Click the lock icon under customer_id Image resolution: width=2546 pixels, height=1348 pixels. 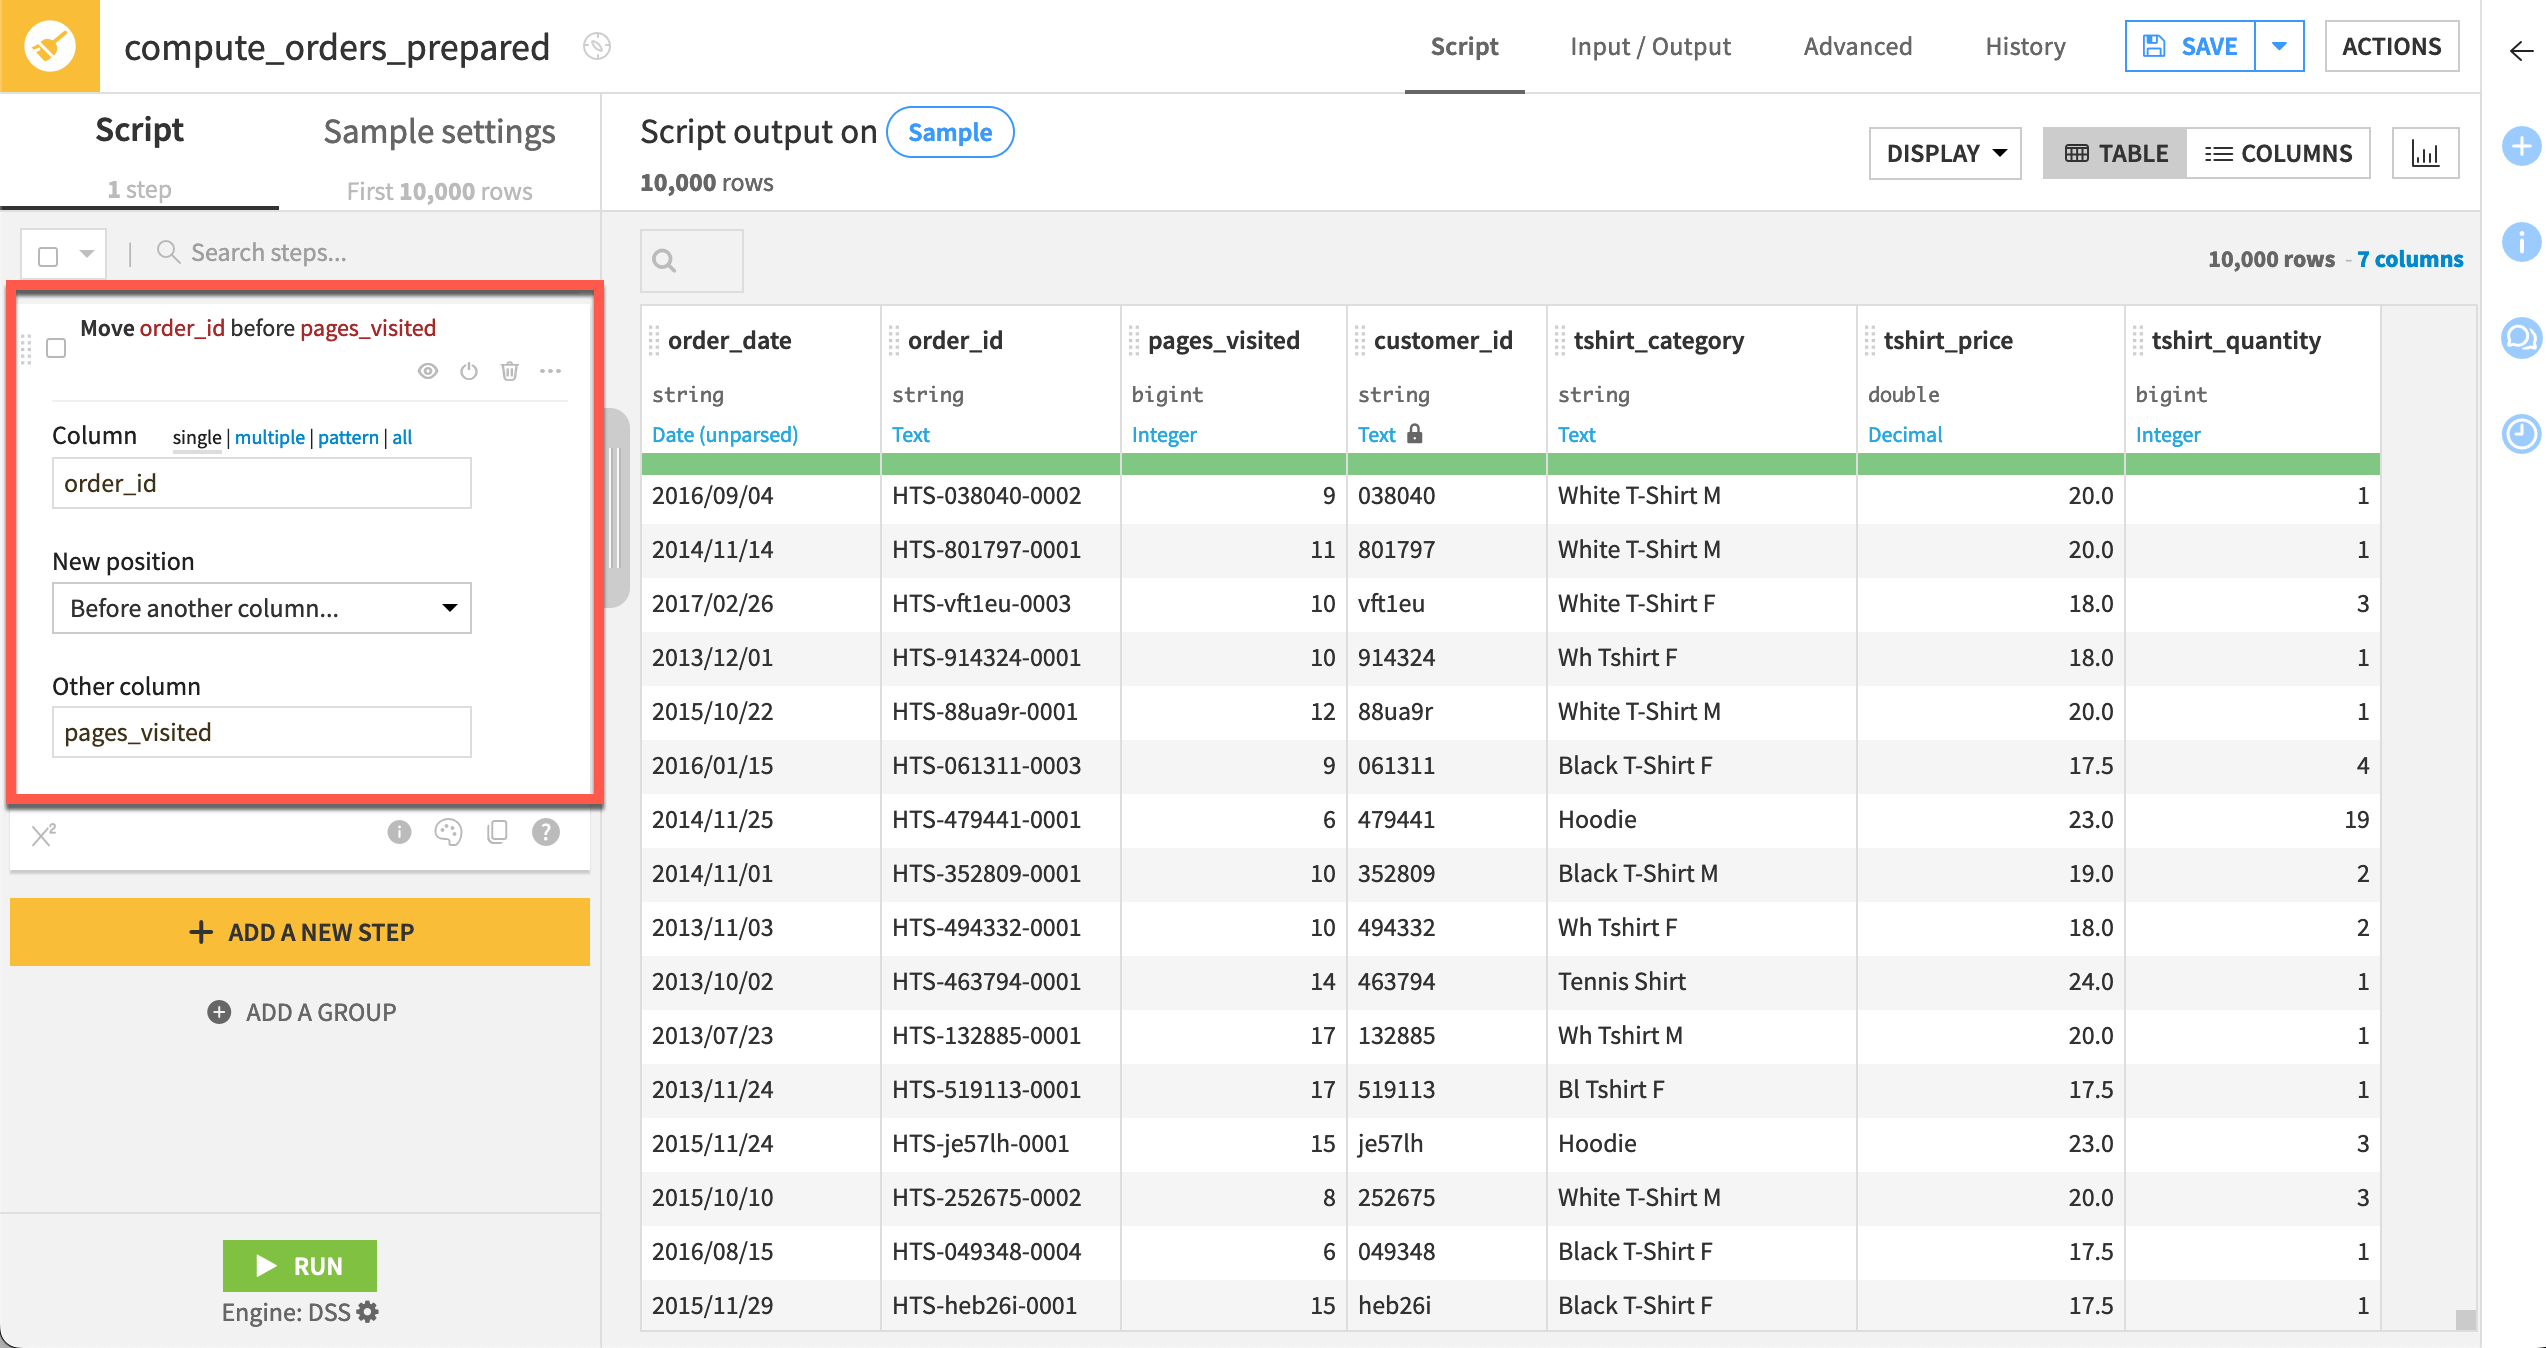point(1414,433)
